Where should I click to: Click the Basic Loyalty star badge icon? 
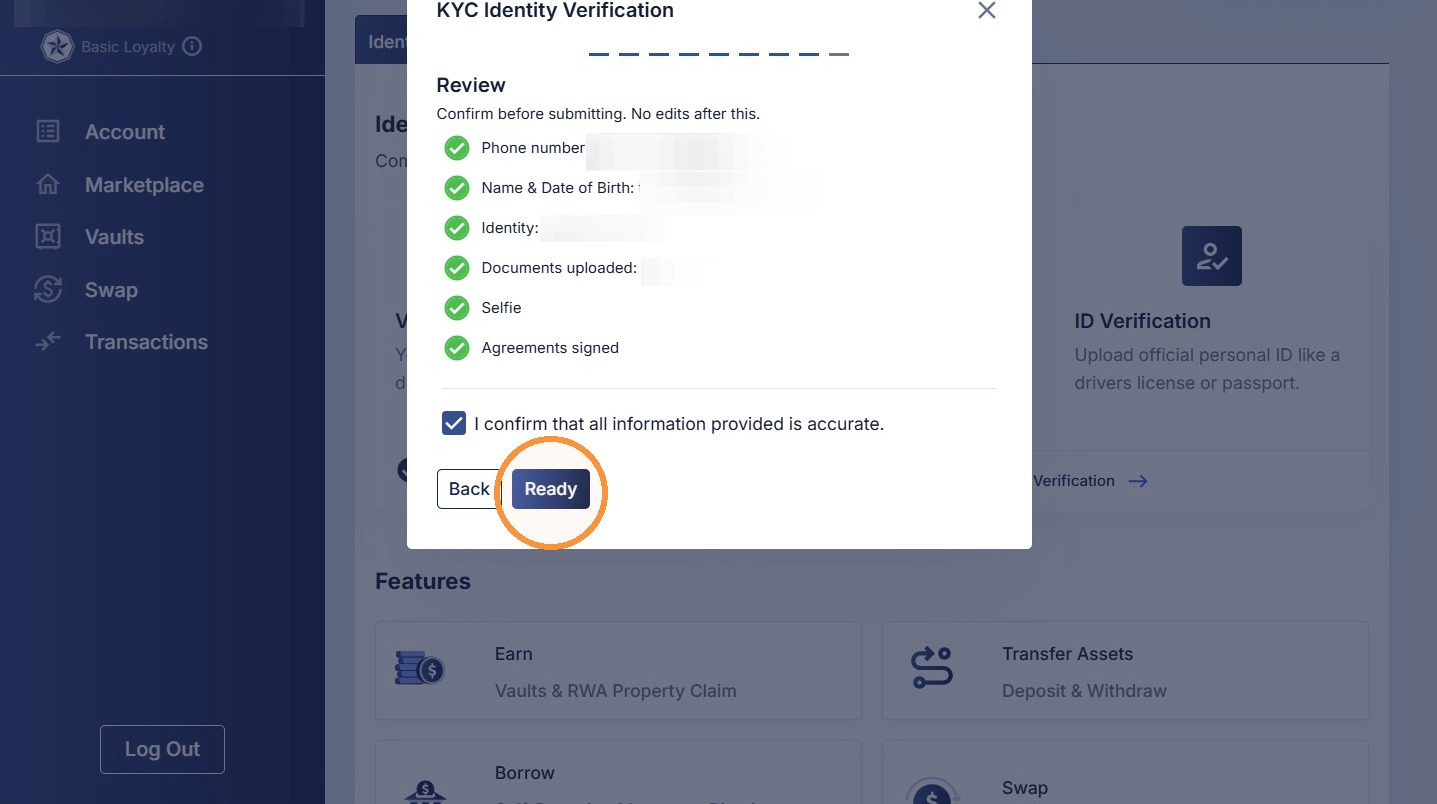(57, 46)
